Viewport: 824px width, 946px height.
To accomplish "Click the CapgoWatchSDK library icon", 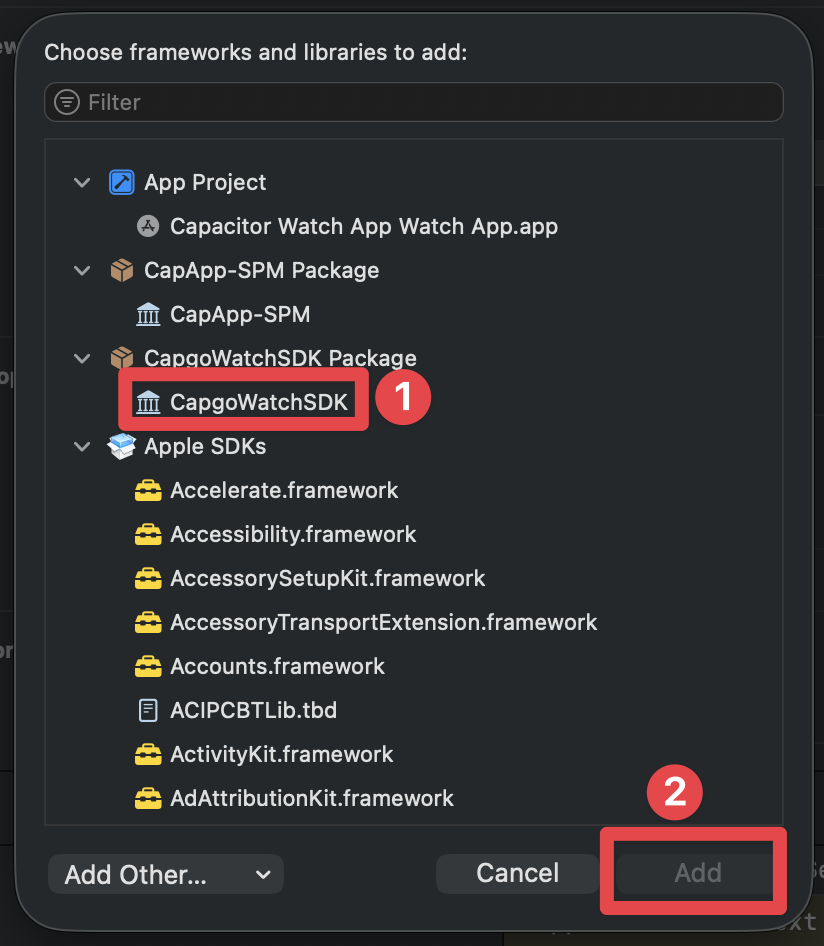I will pos(148,402).
